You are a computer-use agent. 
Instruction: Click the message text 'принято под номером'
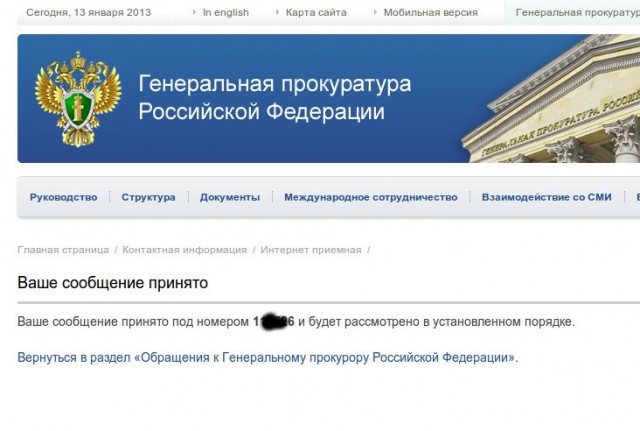[185, 322]
